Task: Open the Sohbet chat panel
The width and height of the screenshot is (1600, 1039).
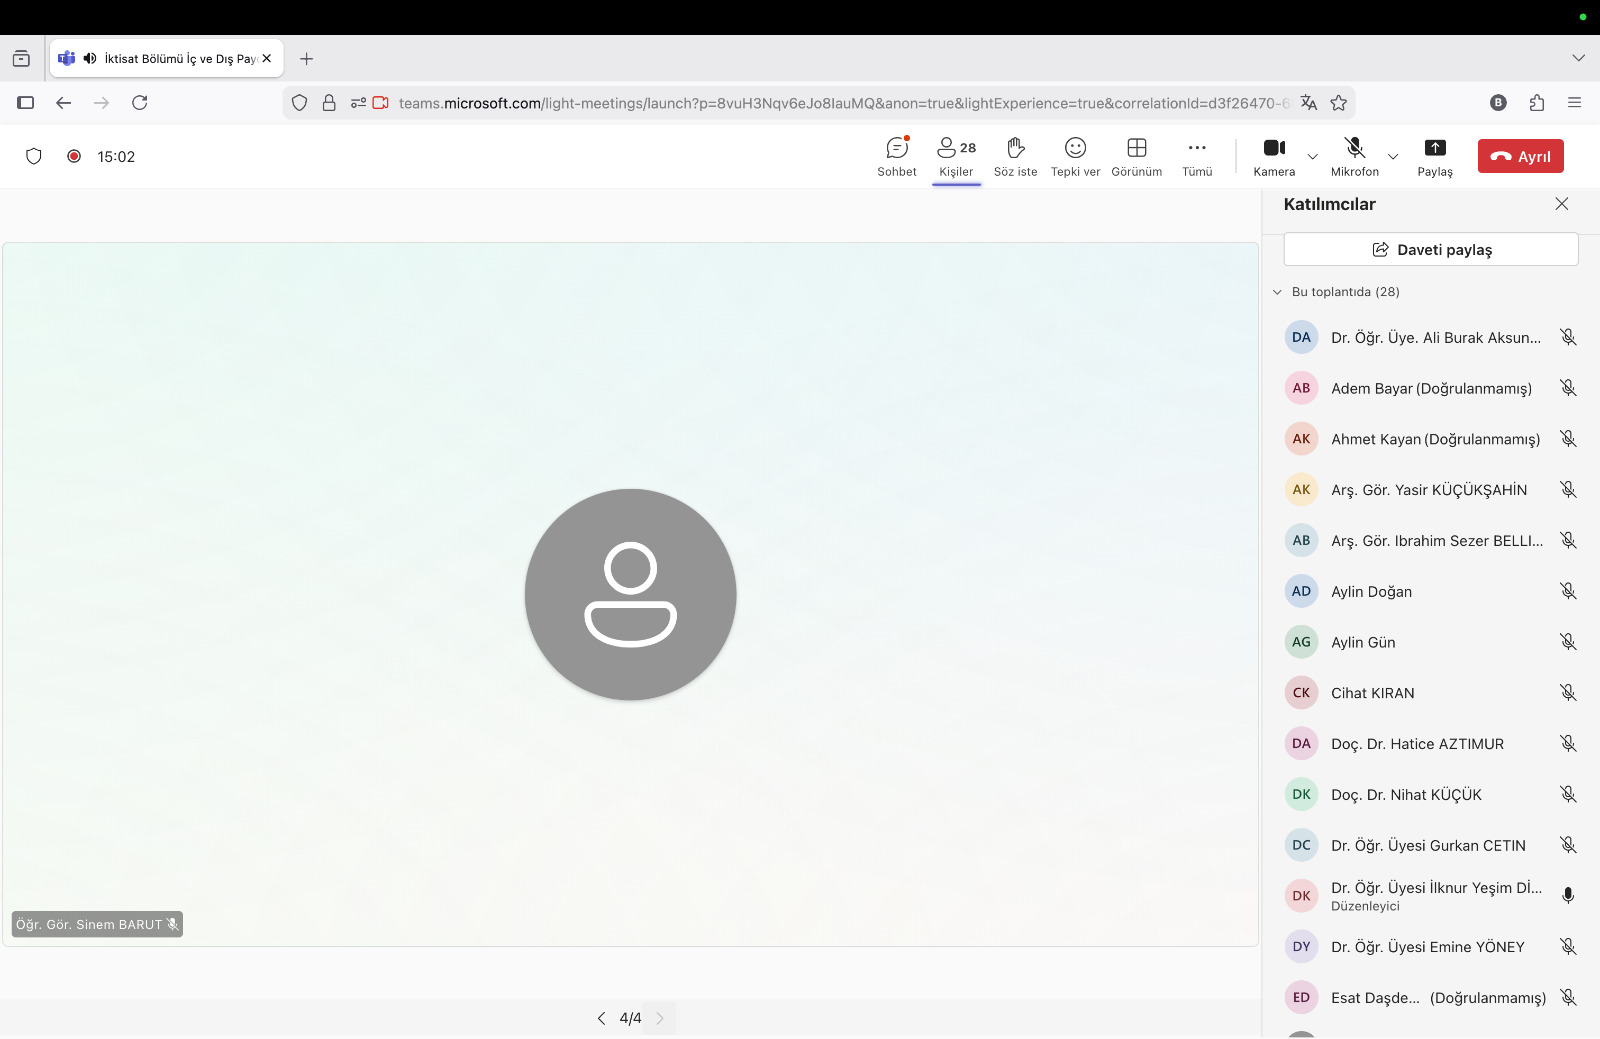Action: 897,156
